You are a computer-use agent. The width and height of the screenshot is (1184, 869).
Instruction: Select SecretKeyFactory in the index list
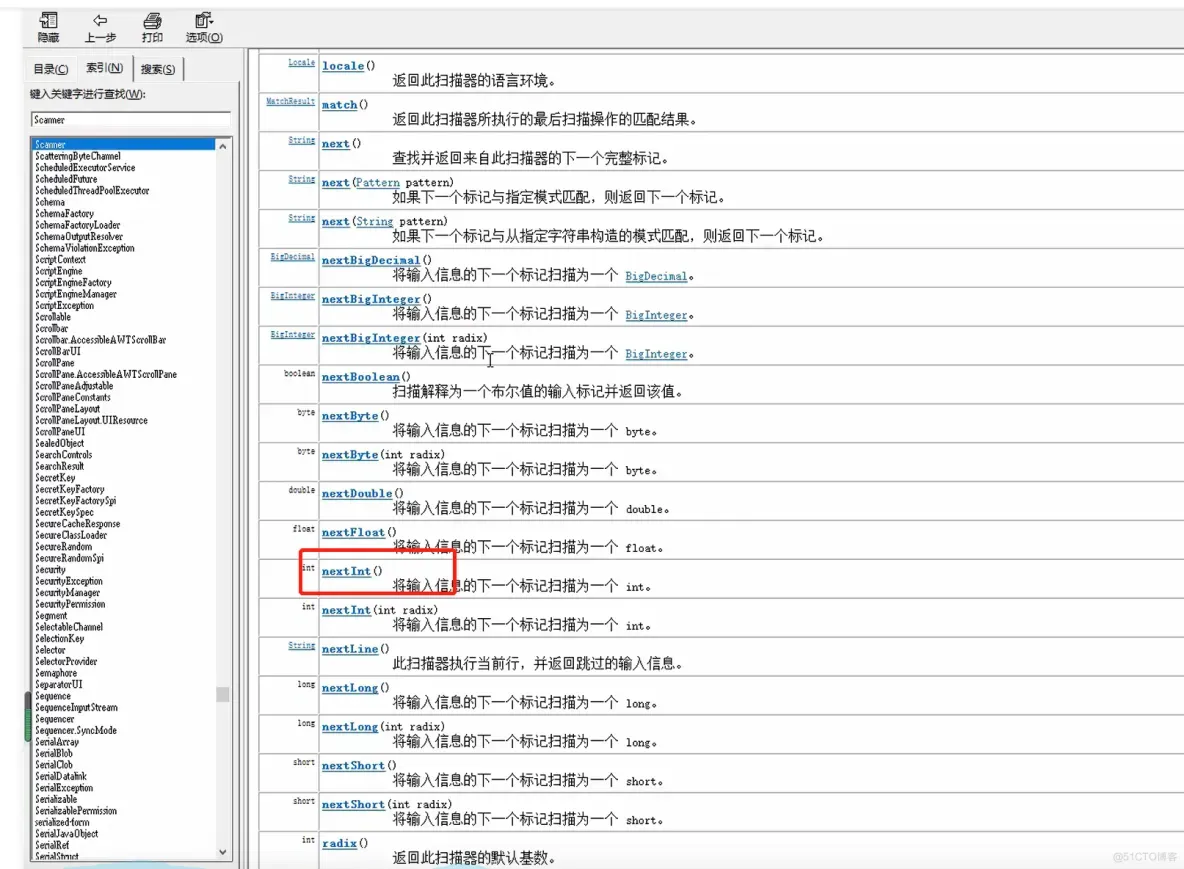[69, 489]
